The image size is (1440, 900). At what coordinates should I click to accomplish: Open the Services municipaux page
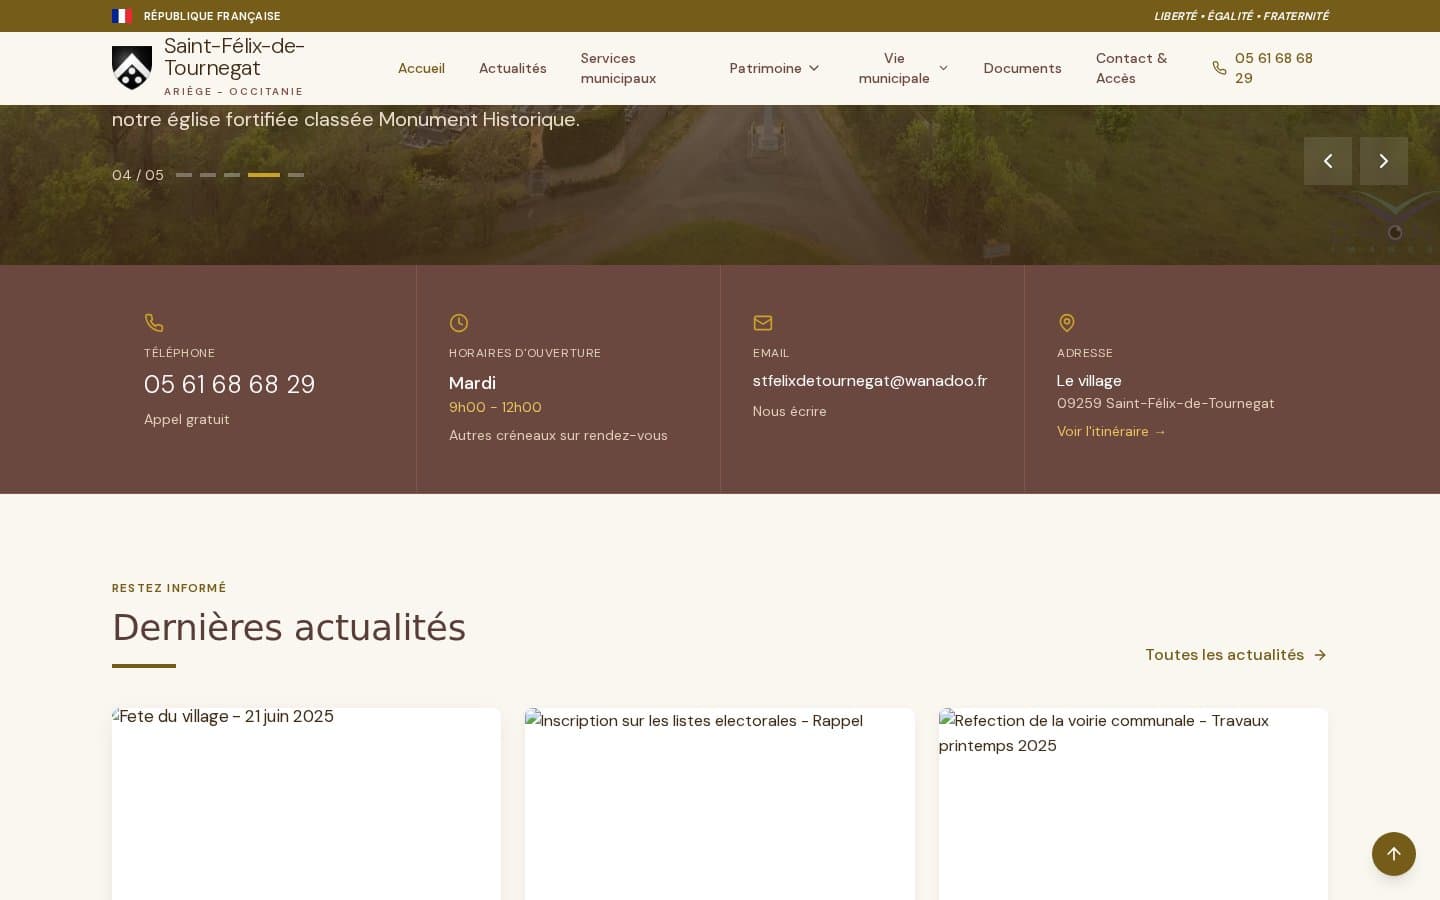[619, 68]
